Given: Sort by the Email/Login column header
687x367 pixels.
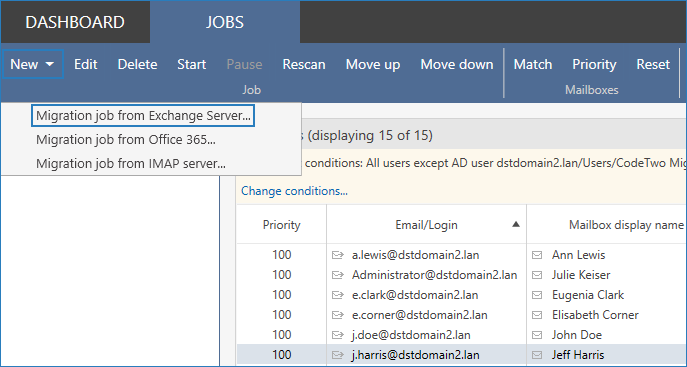Looking at the screenshot, I should click(426, 225).
